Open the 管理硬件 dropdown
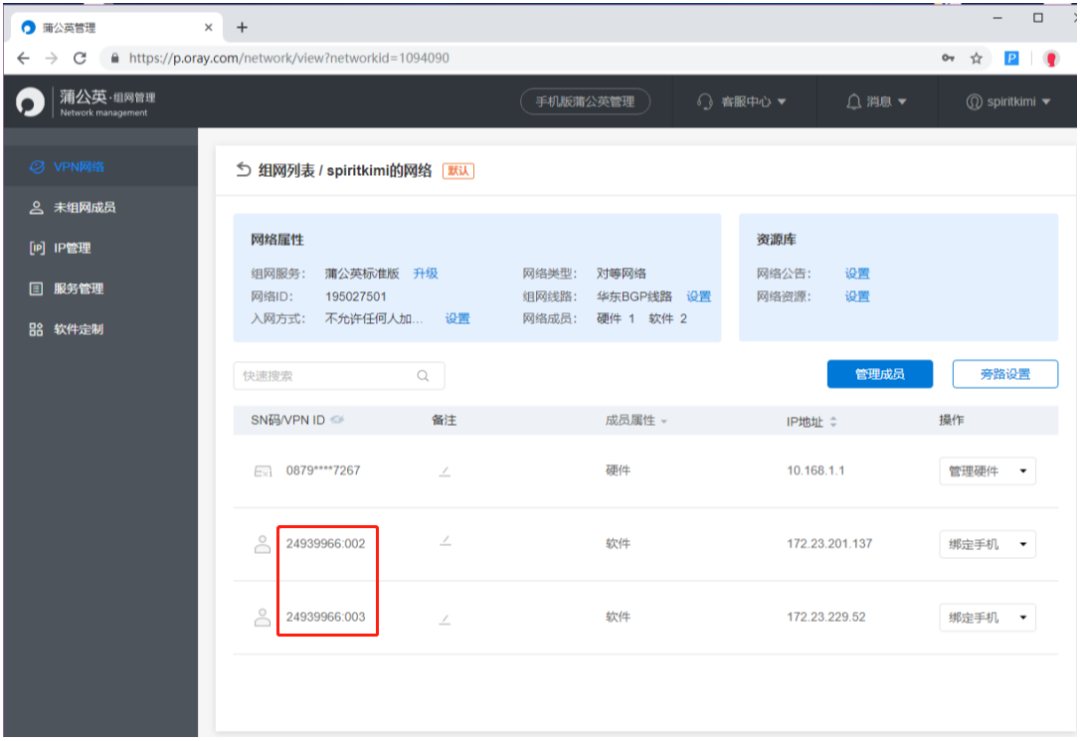This screenshot has height=741, width=1080. (987, 471)
